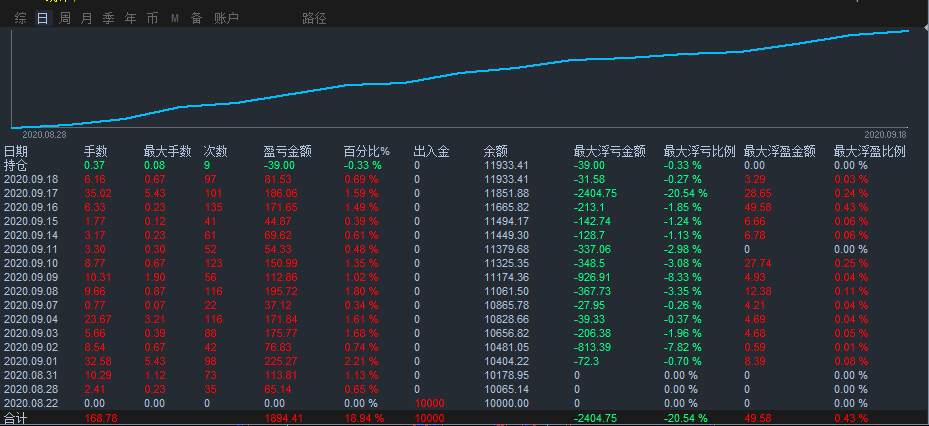Click the 最大浮亏比例 column header
This screenshot has width=929, height=426.
pyautogui.click(x=700, y=152)
